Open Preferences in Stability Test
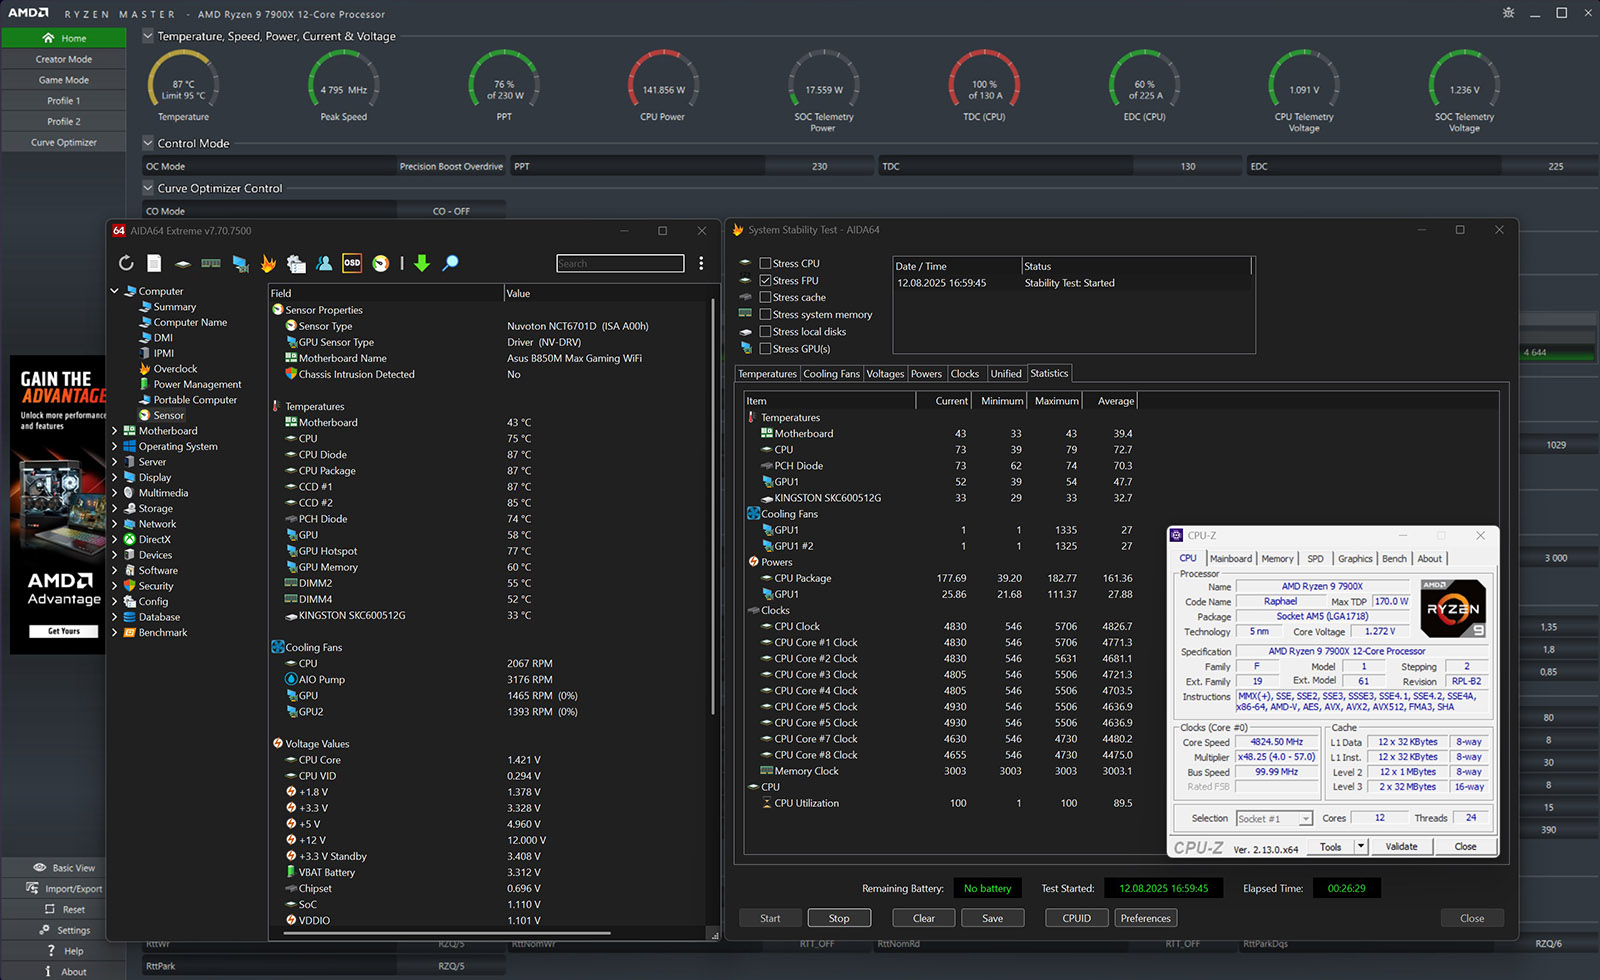This screenshot has width=1600, height=980. pyautogui.click(x=1146, y=918)
